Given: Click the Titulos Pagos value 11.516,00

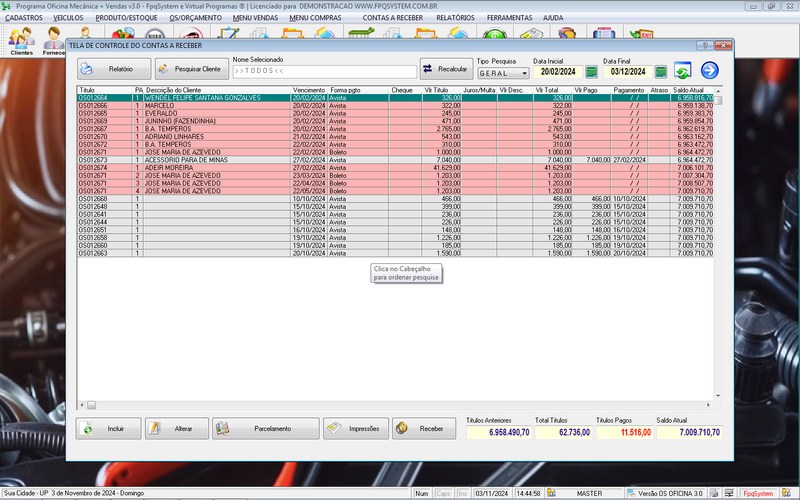Looking at the screenshot, I should [624, 433].
